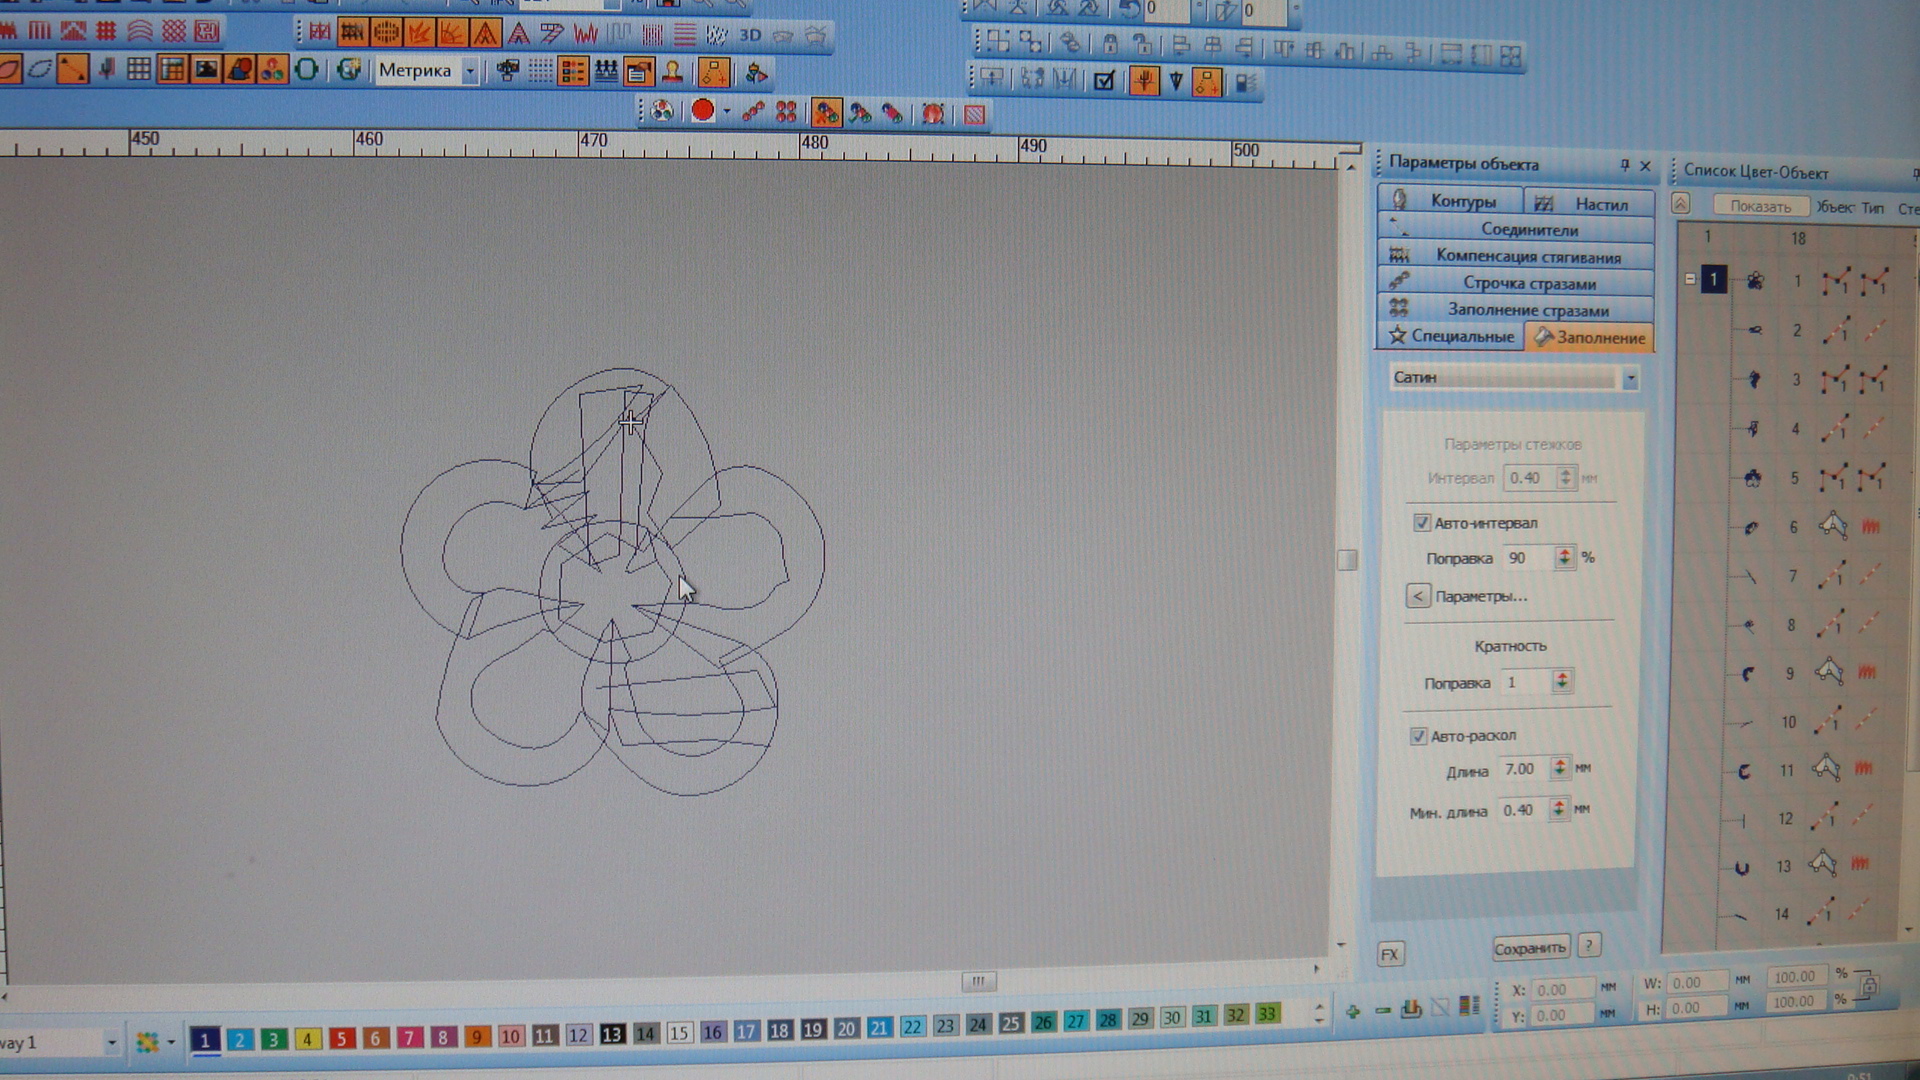Toggle the Авто-раскол checkbox
The image size is (1920, 1080).
1418,736
